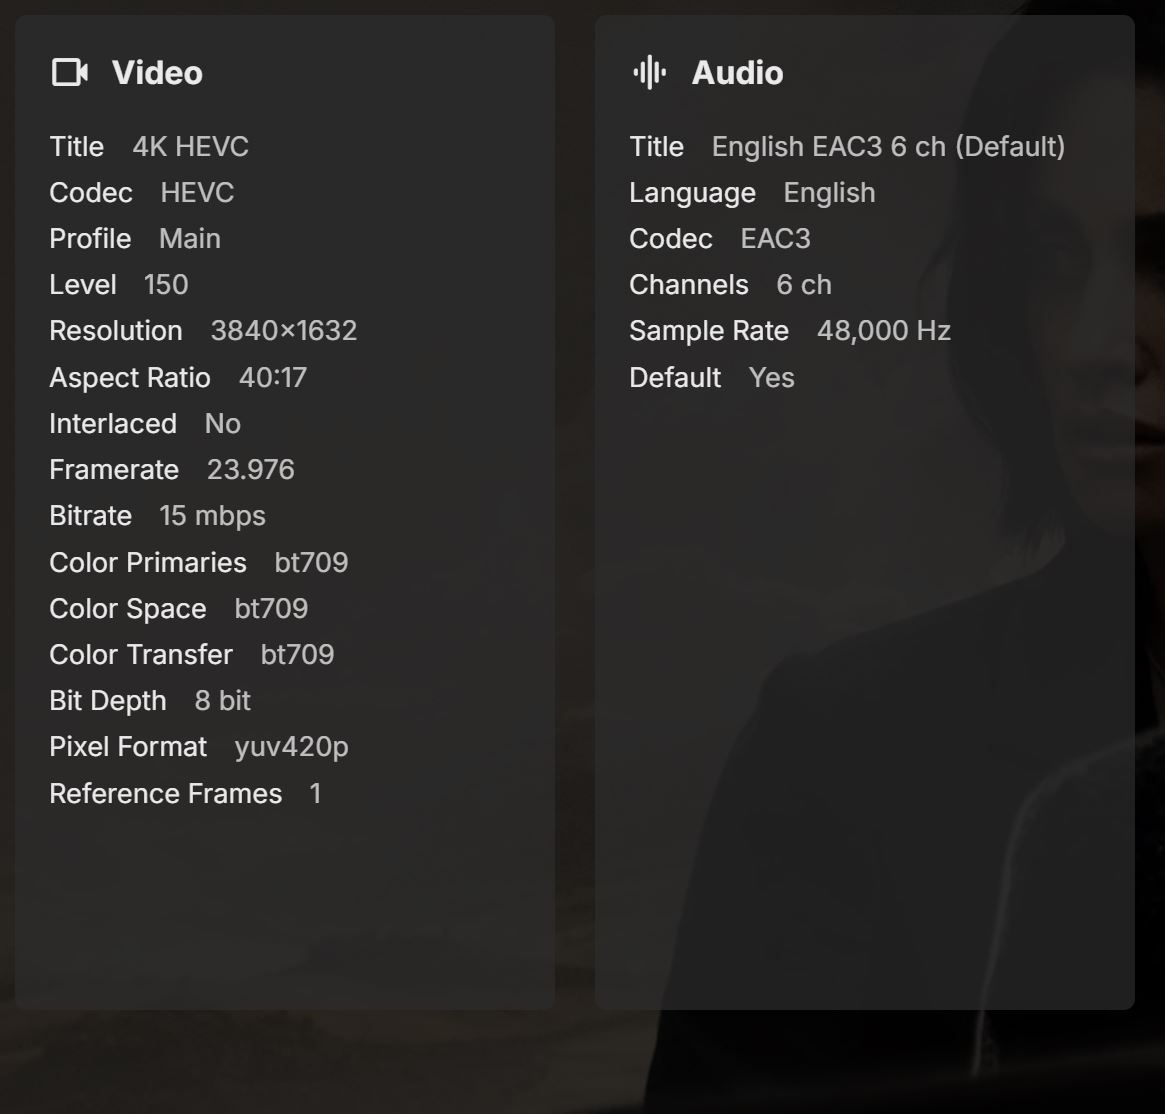This screenshot has width=1165, height=1114.
Task: Click the Video section heading
Action: tap(157, 72)
